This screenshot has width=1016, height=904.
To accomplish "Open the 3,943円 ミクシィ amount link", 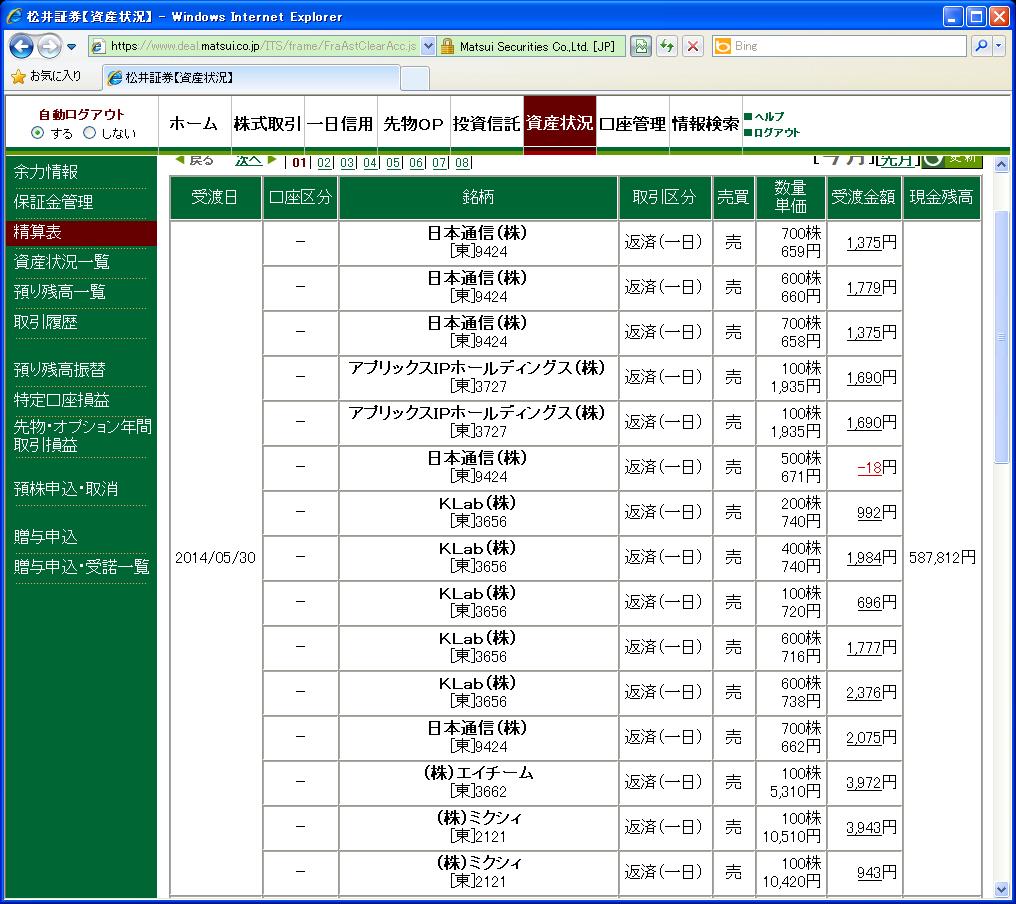I will tap(864, 827).
